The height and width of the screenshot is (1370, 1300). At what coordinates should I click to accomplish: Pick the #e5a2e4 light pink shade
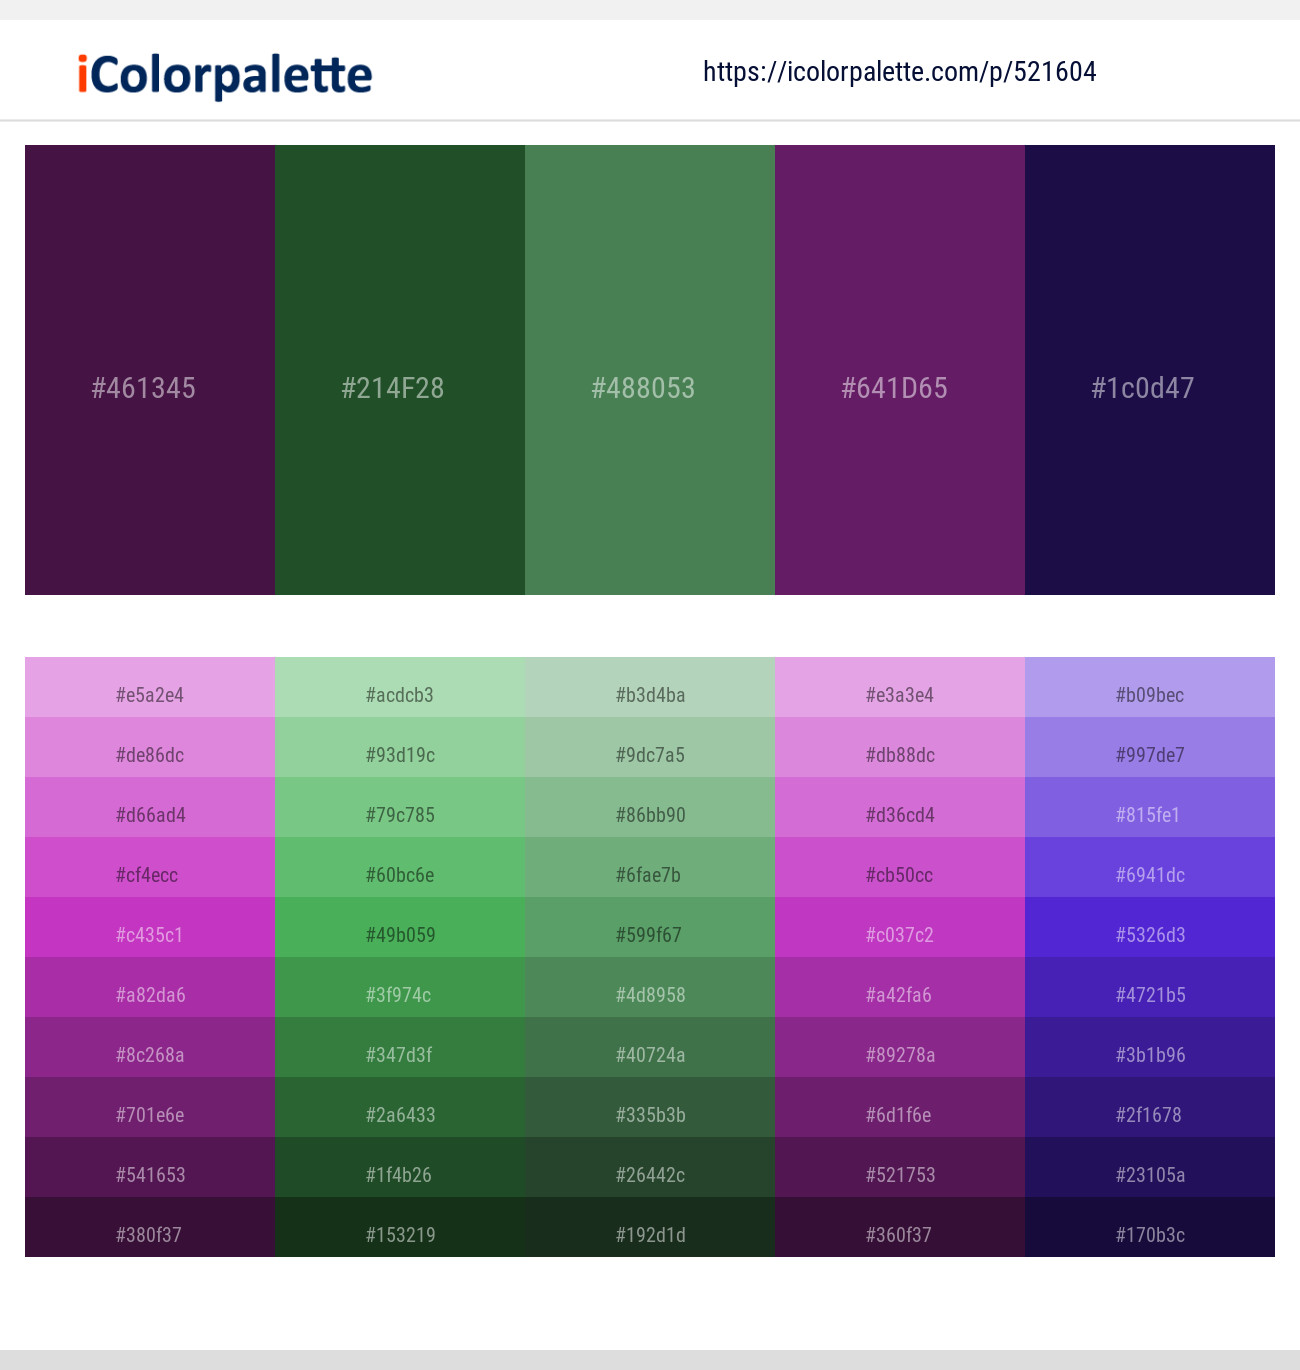pos(150,687)
